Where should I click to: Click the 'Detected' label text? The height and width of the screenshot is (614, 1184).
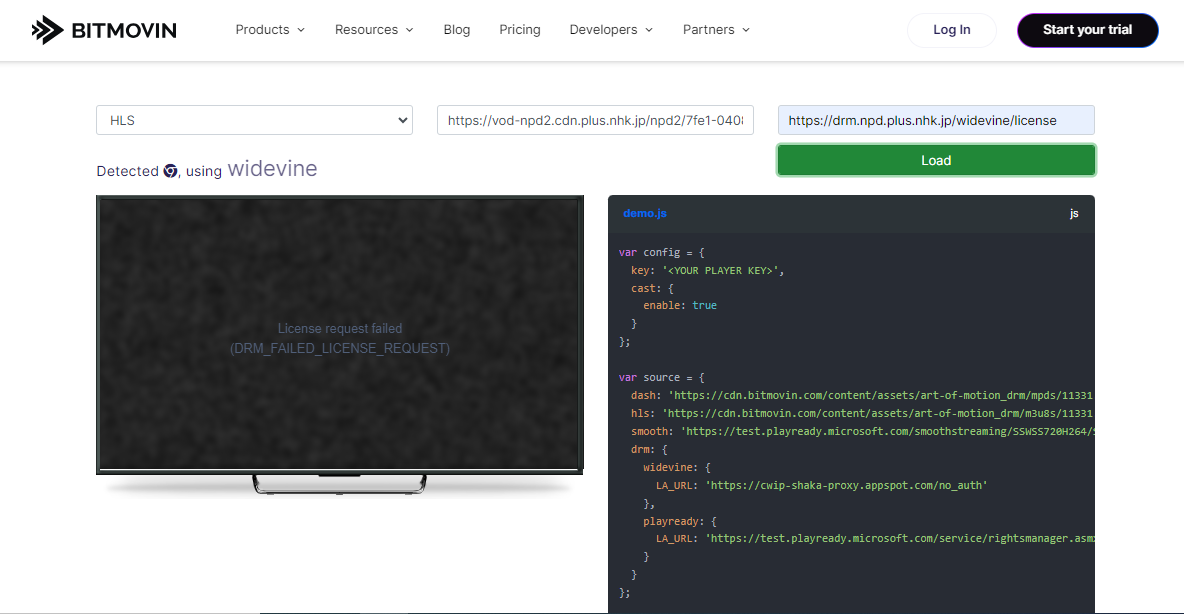tap(128, 171)
